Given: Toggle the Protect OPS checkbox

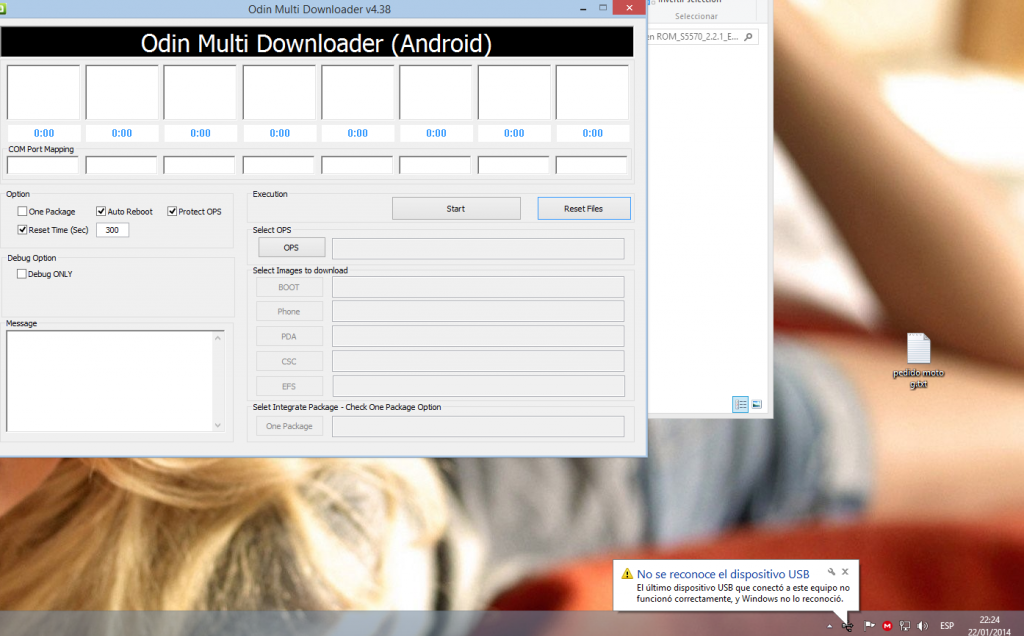Looking at the screenshot, I should click(172, 212).
